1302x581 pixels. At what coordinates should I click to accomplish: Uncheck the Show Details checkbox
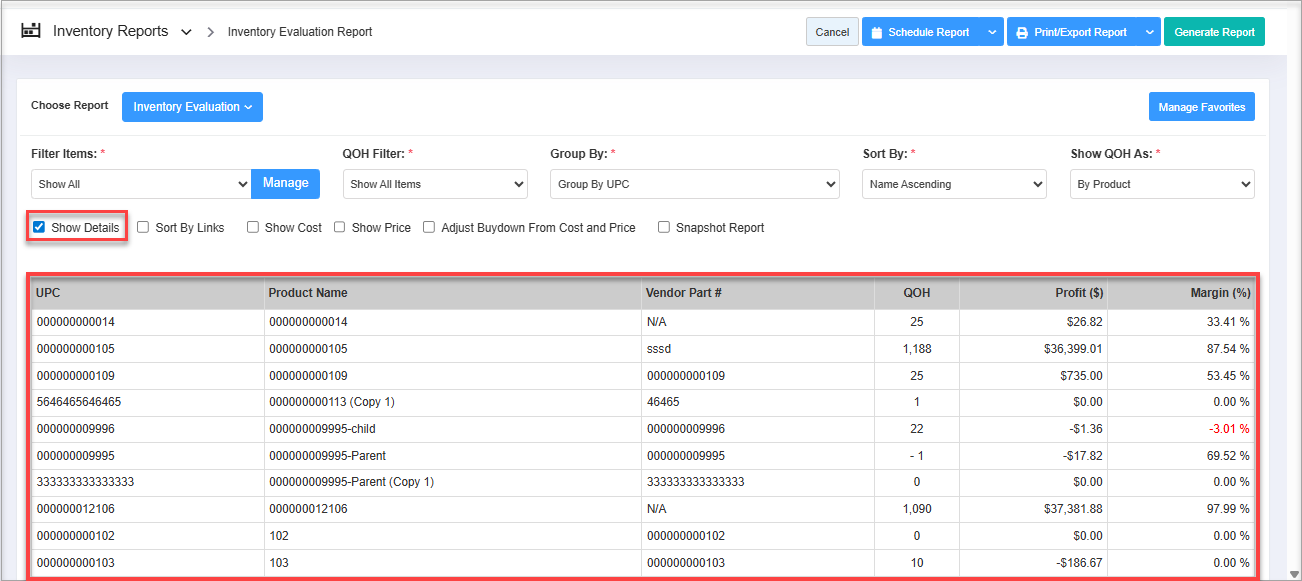[39, 228]
